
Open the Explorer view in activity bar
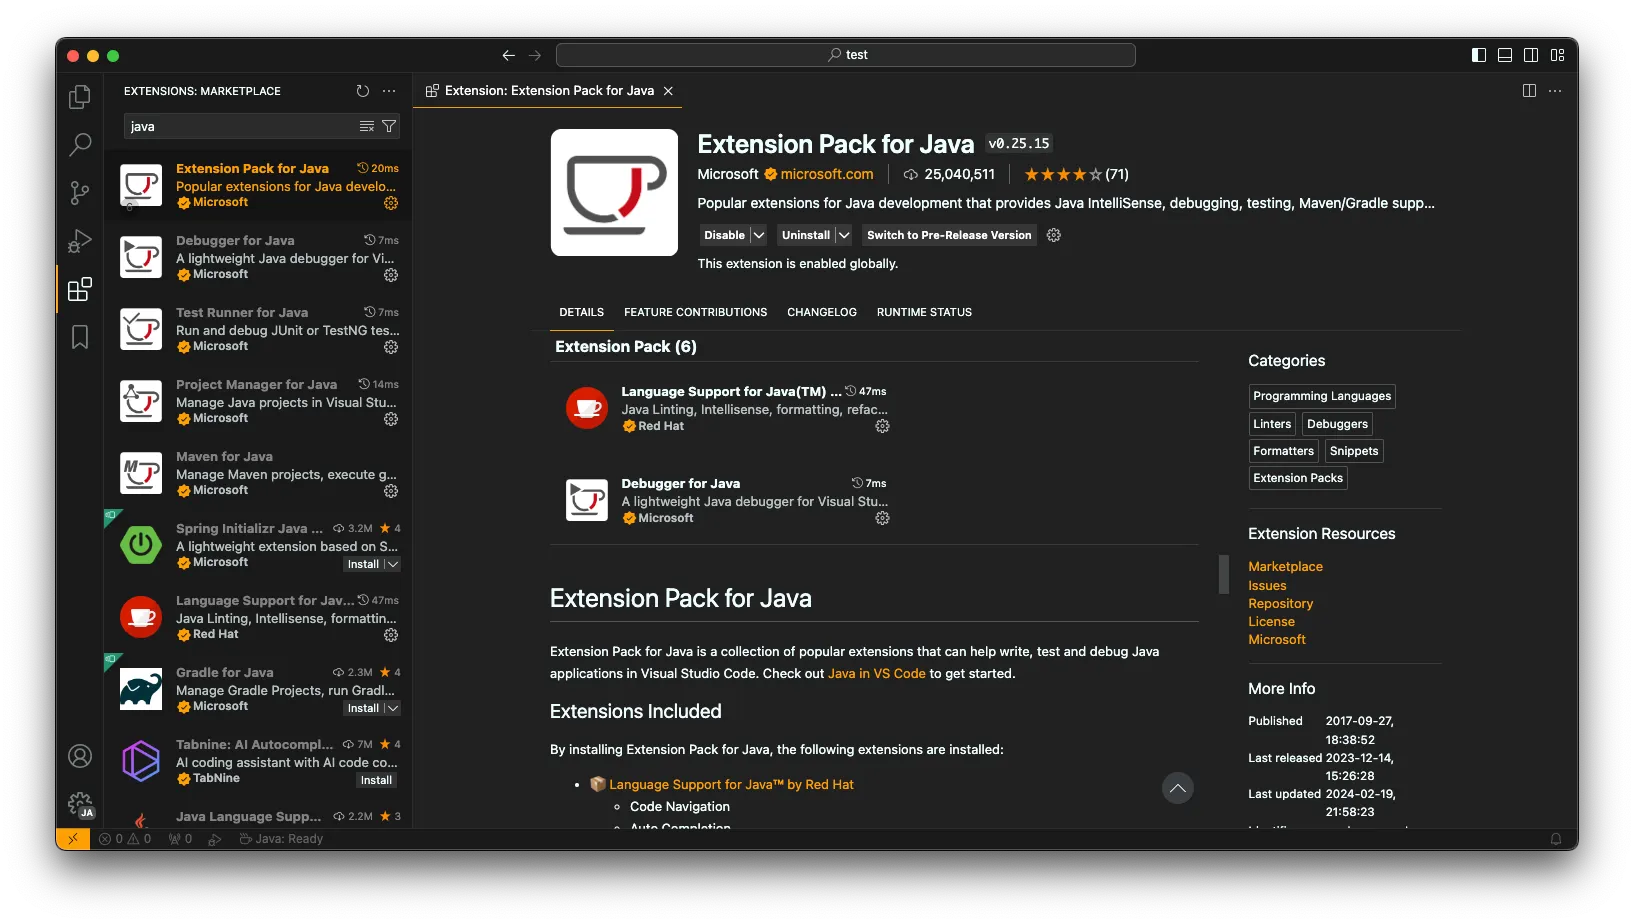click(x=80, y=97)
